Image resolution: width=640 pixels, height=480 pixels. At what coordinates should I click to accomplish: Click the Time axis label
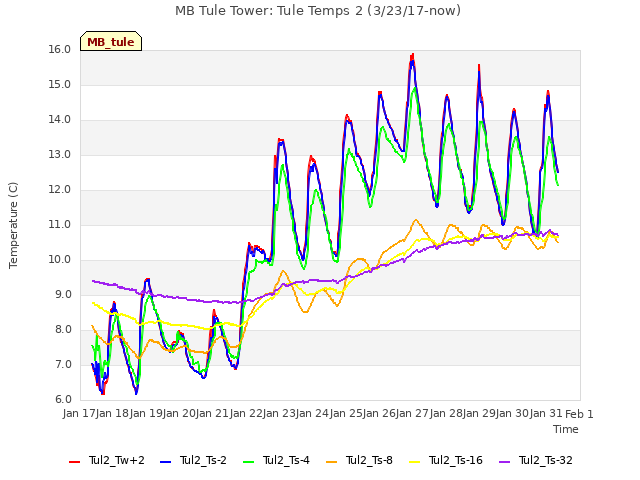click(x=566, y=429)
